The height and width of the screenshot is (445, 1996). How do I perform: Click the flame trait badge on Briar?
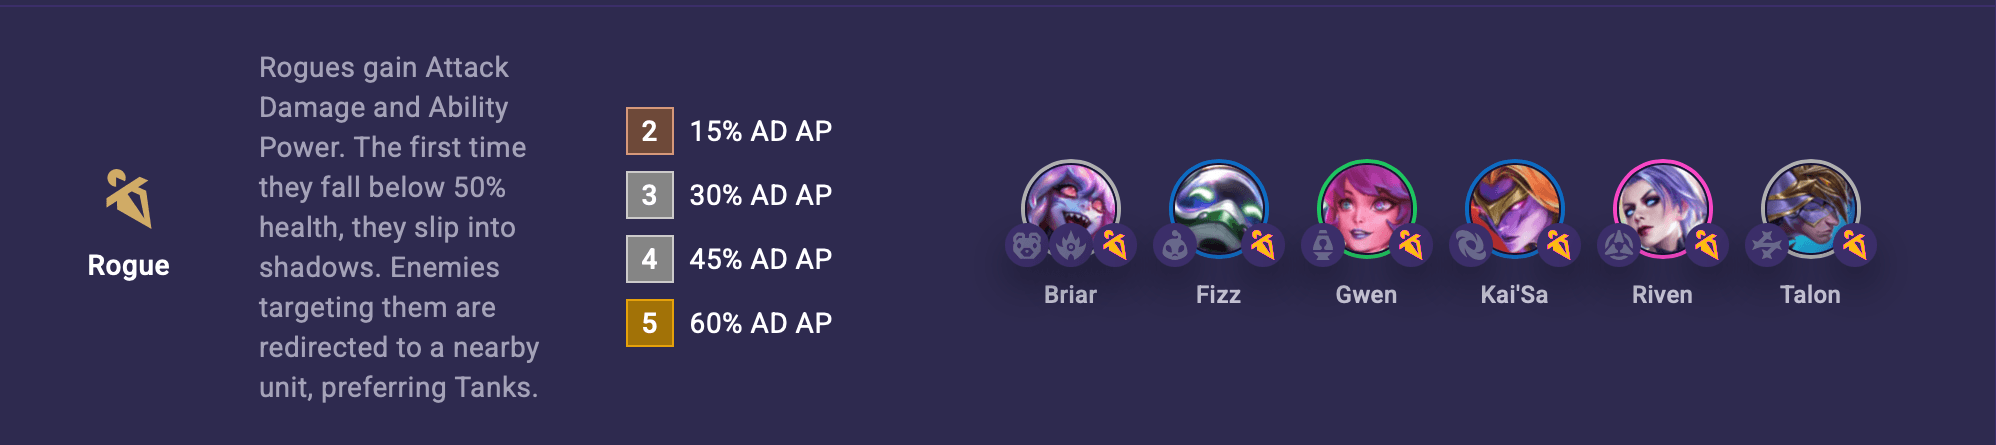pyautogui.click(x=1071, y=245)
